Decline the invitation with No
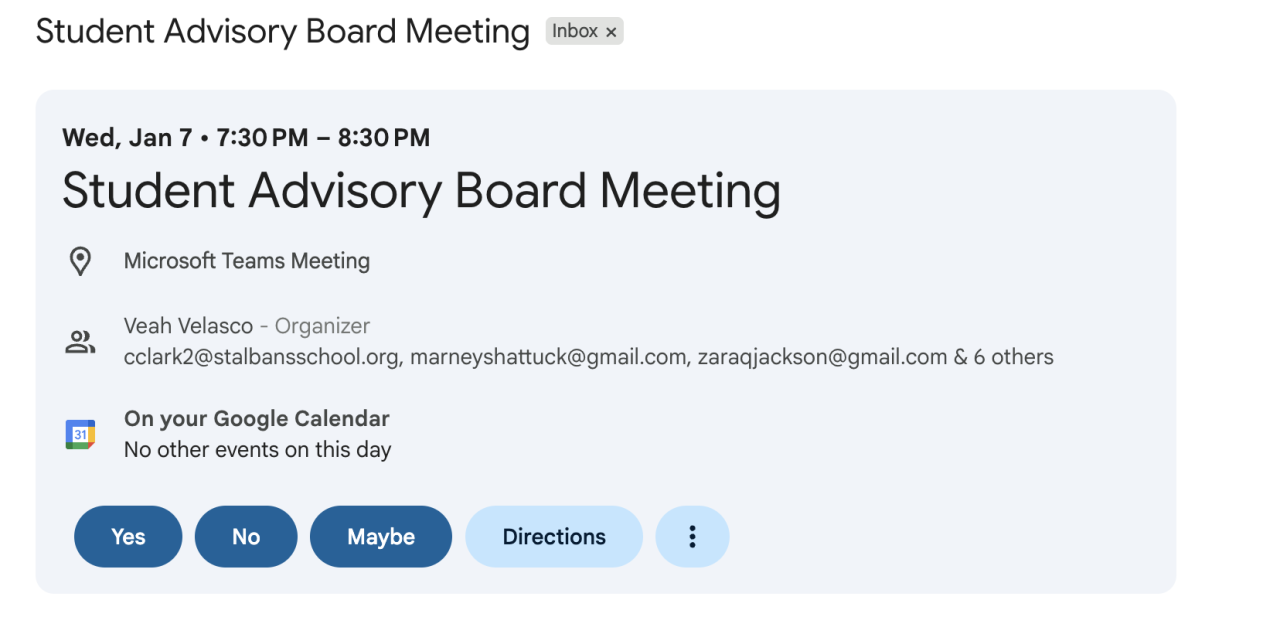 (x=246, y=537)
